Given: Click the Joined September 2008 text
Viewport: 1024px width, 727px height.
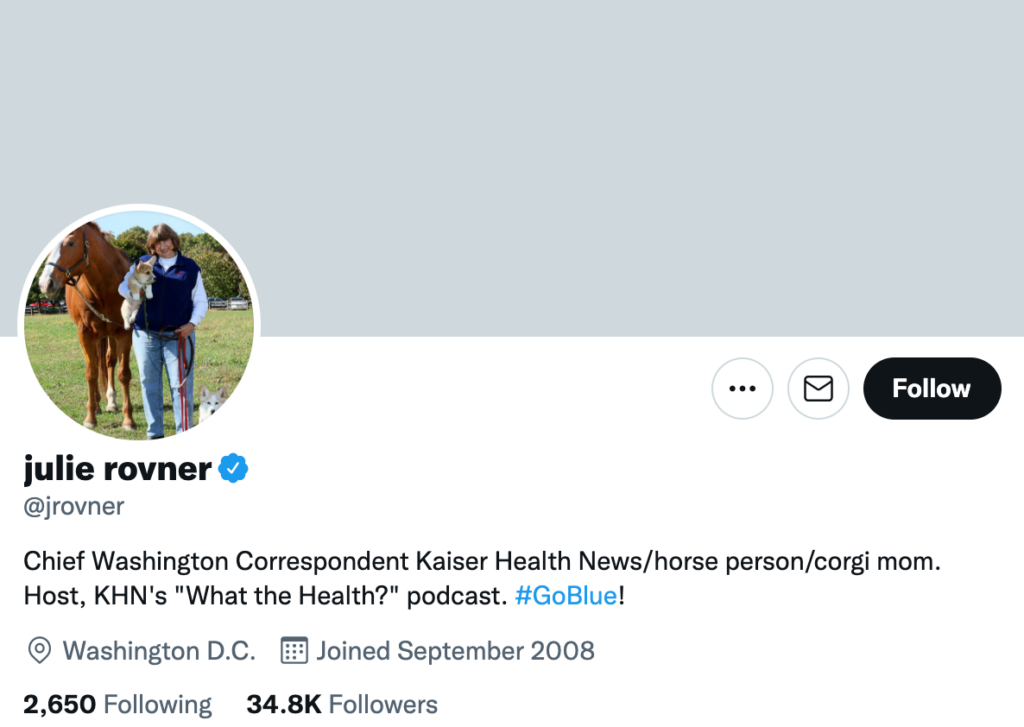Looking at the screenshot, I should tap(455, 651).
